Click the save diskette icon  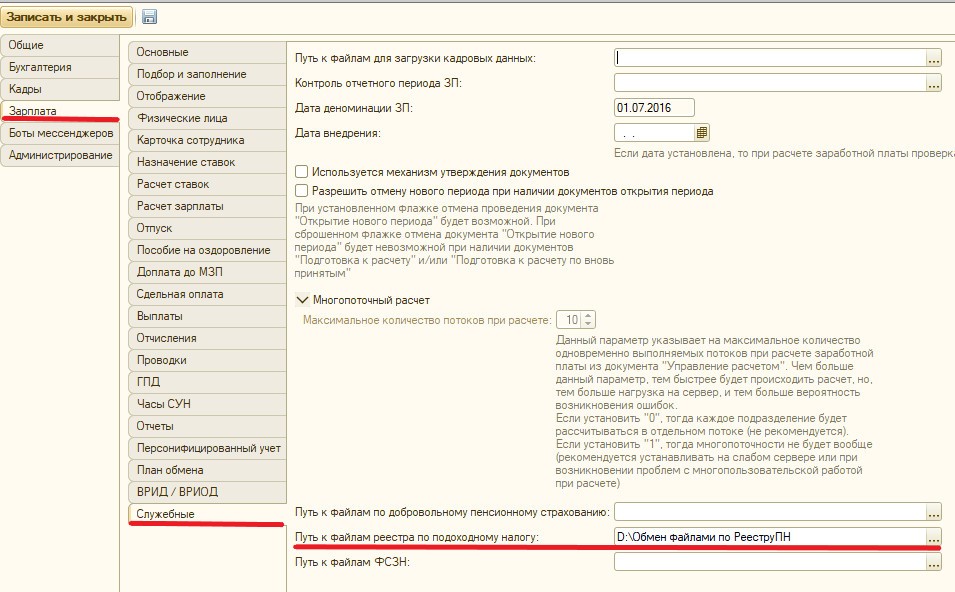150,17
